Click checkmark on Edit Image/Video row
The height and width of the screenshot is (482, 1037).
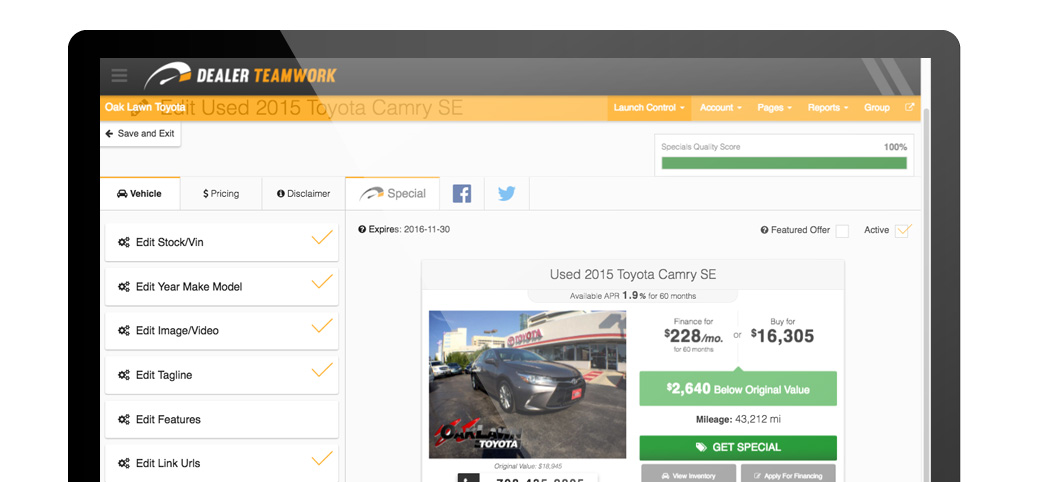pos(322,325)
